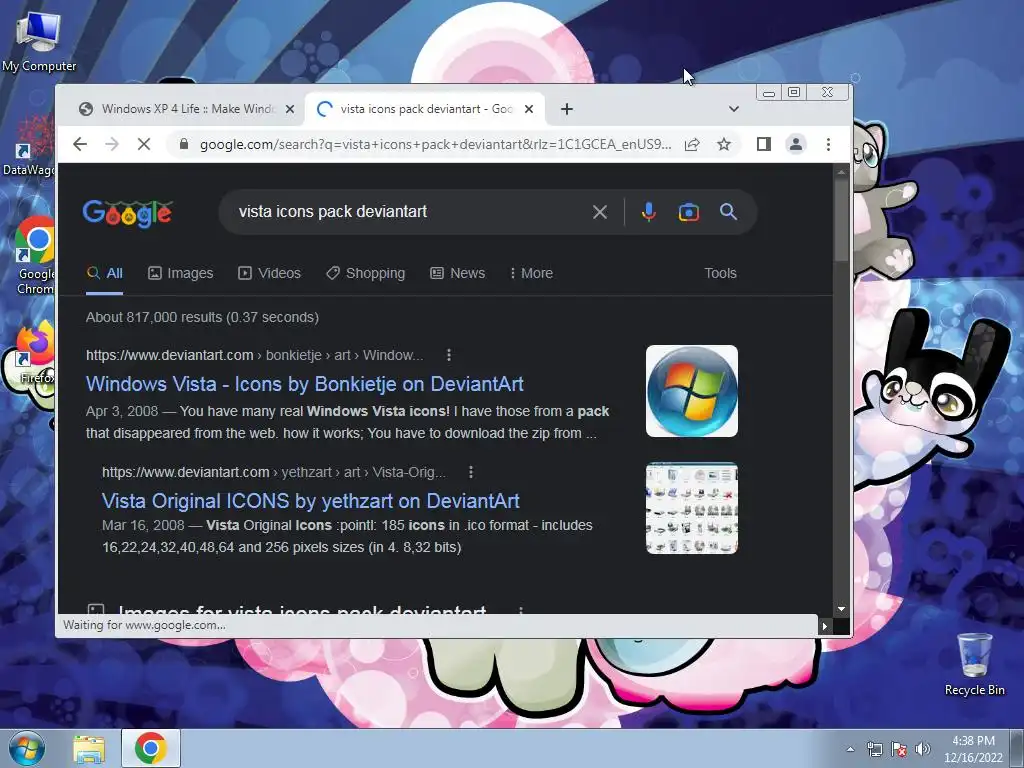Image resolution: width=1024 pixels, height=768 pixels.
Task: Open the network tray icon
Action: click(874, 749)
